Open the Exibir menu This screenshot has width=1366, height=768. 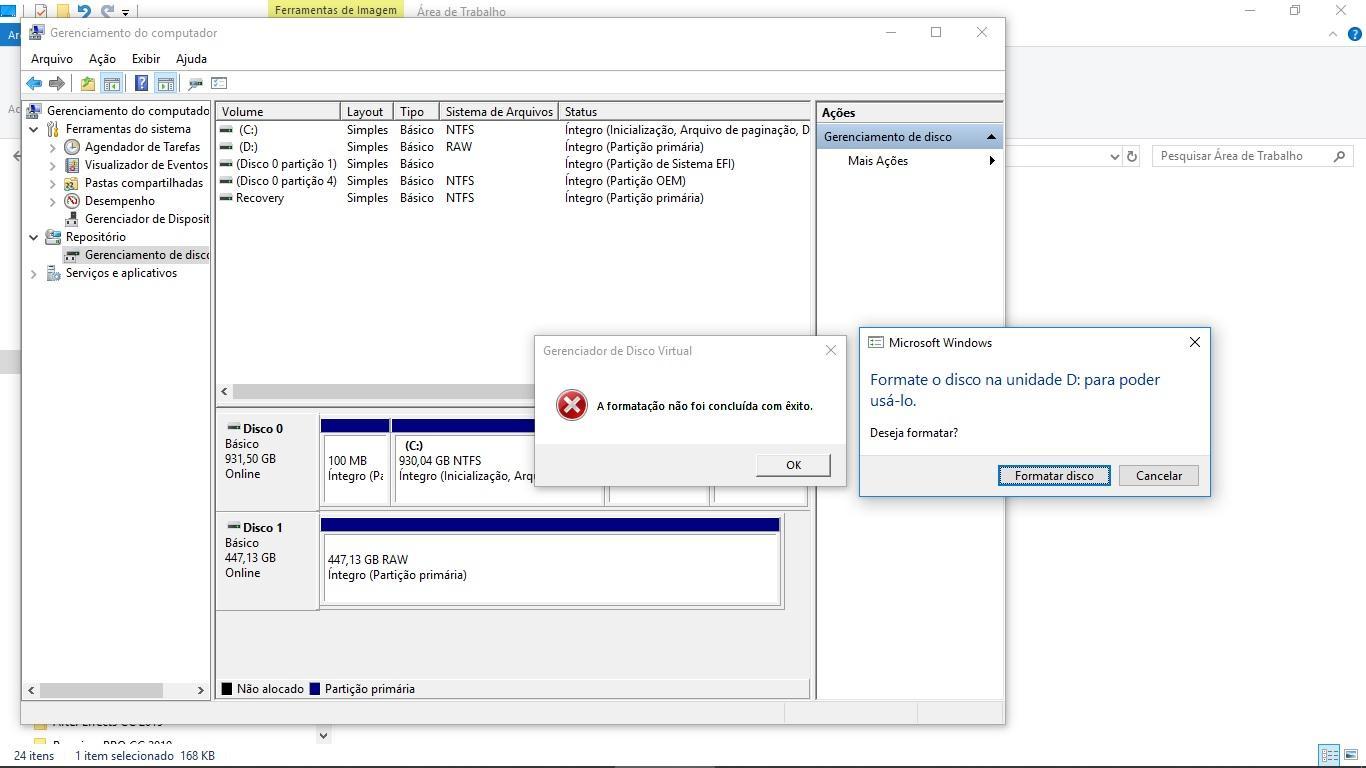146,59
